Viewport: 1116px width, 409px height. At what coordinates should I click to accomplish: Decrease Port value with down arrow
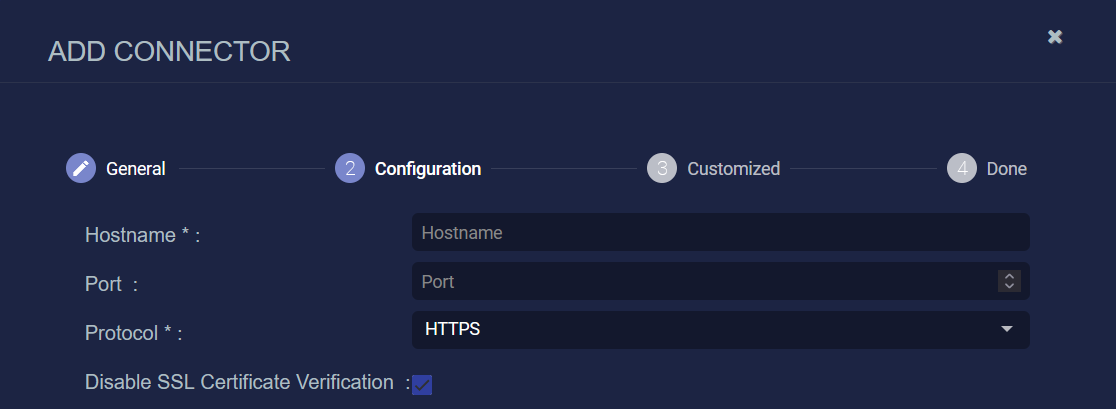1009,287
